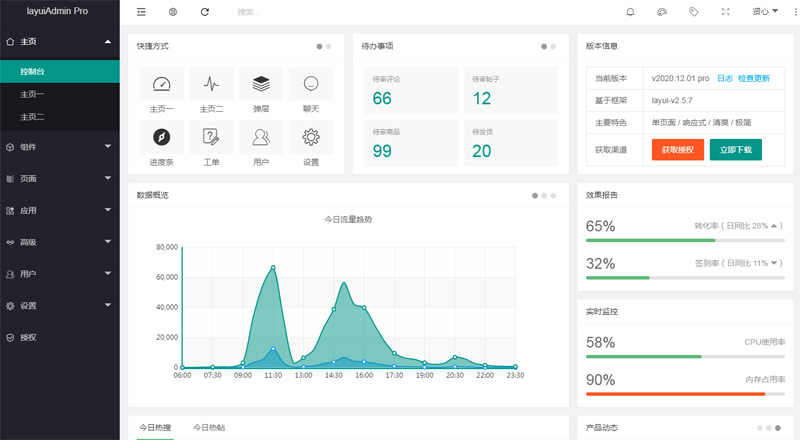Click the 组件 component icon in sidebar
This screenshot has height=440, width=800.
tap(10, 147)
